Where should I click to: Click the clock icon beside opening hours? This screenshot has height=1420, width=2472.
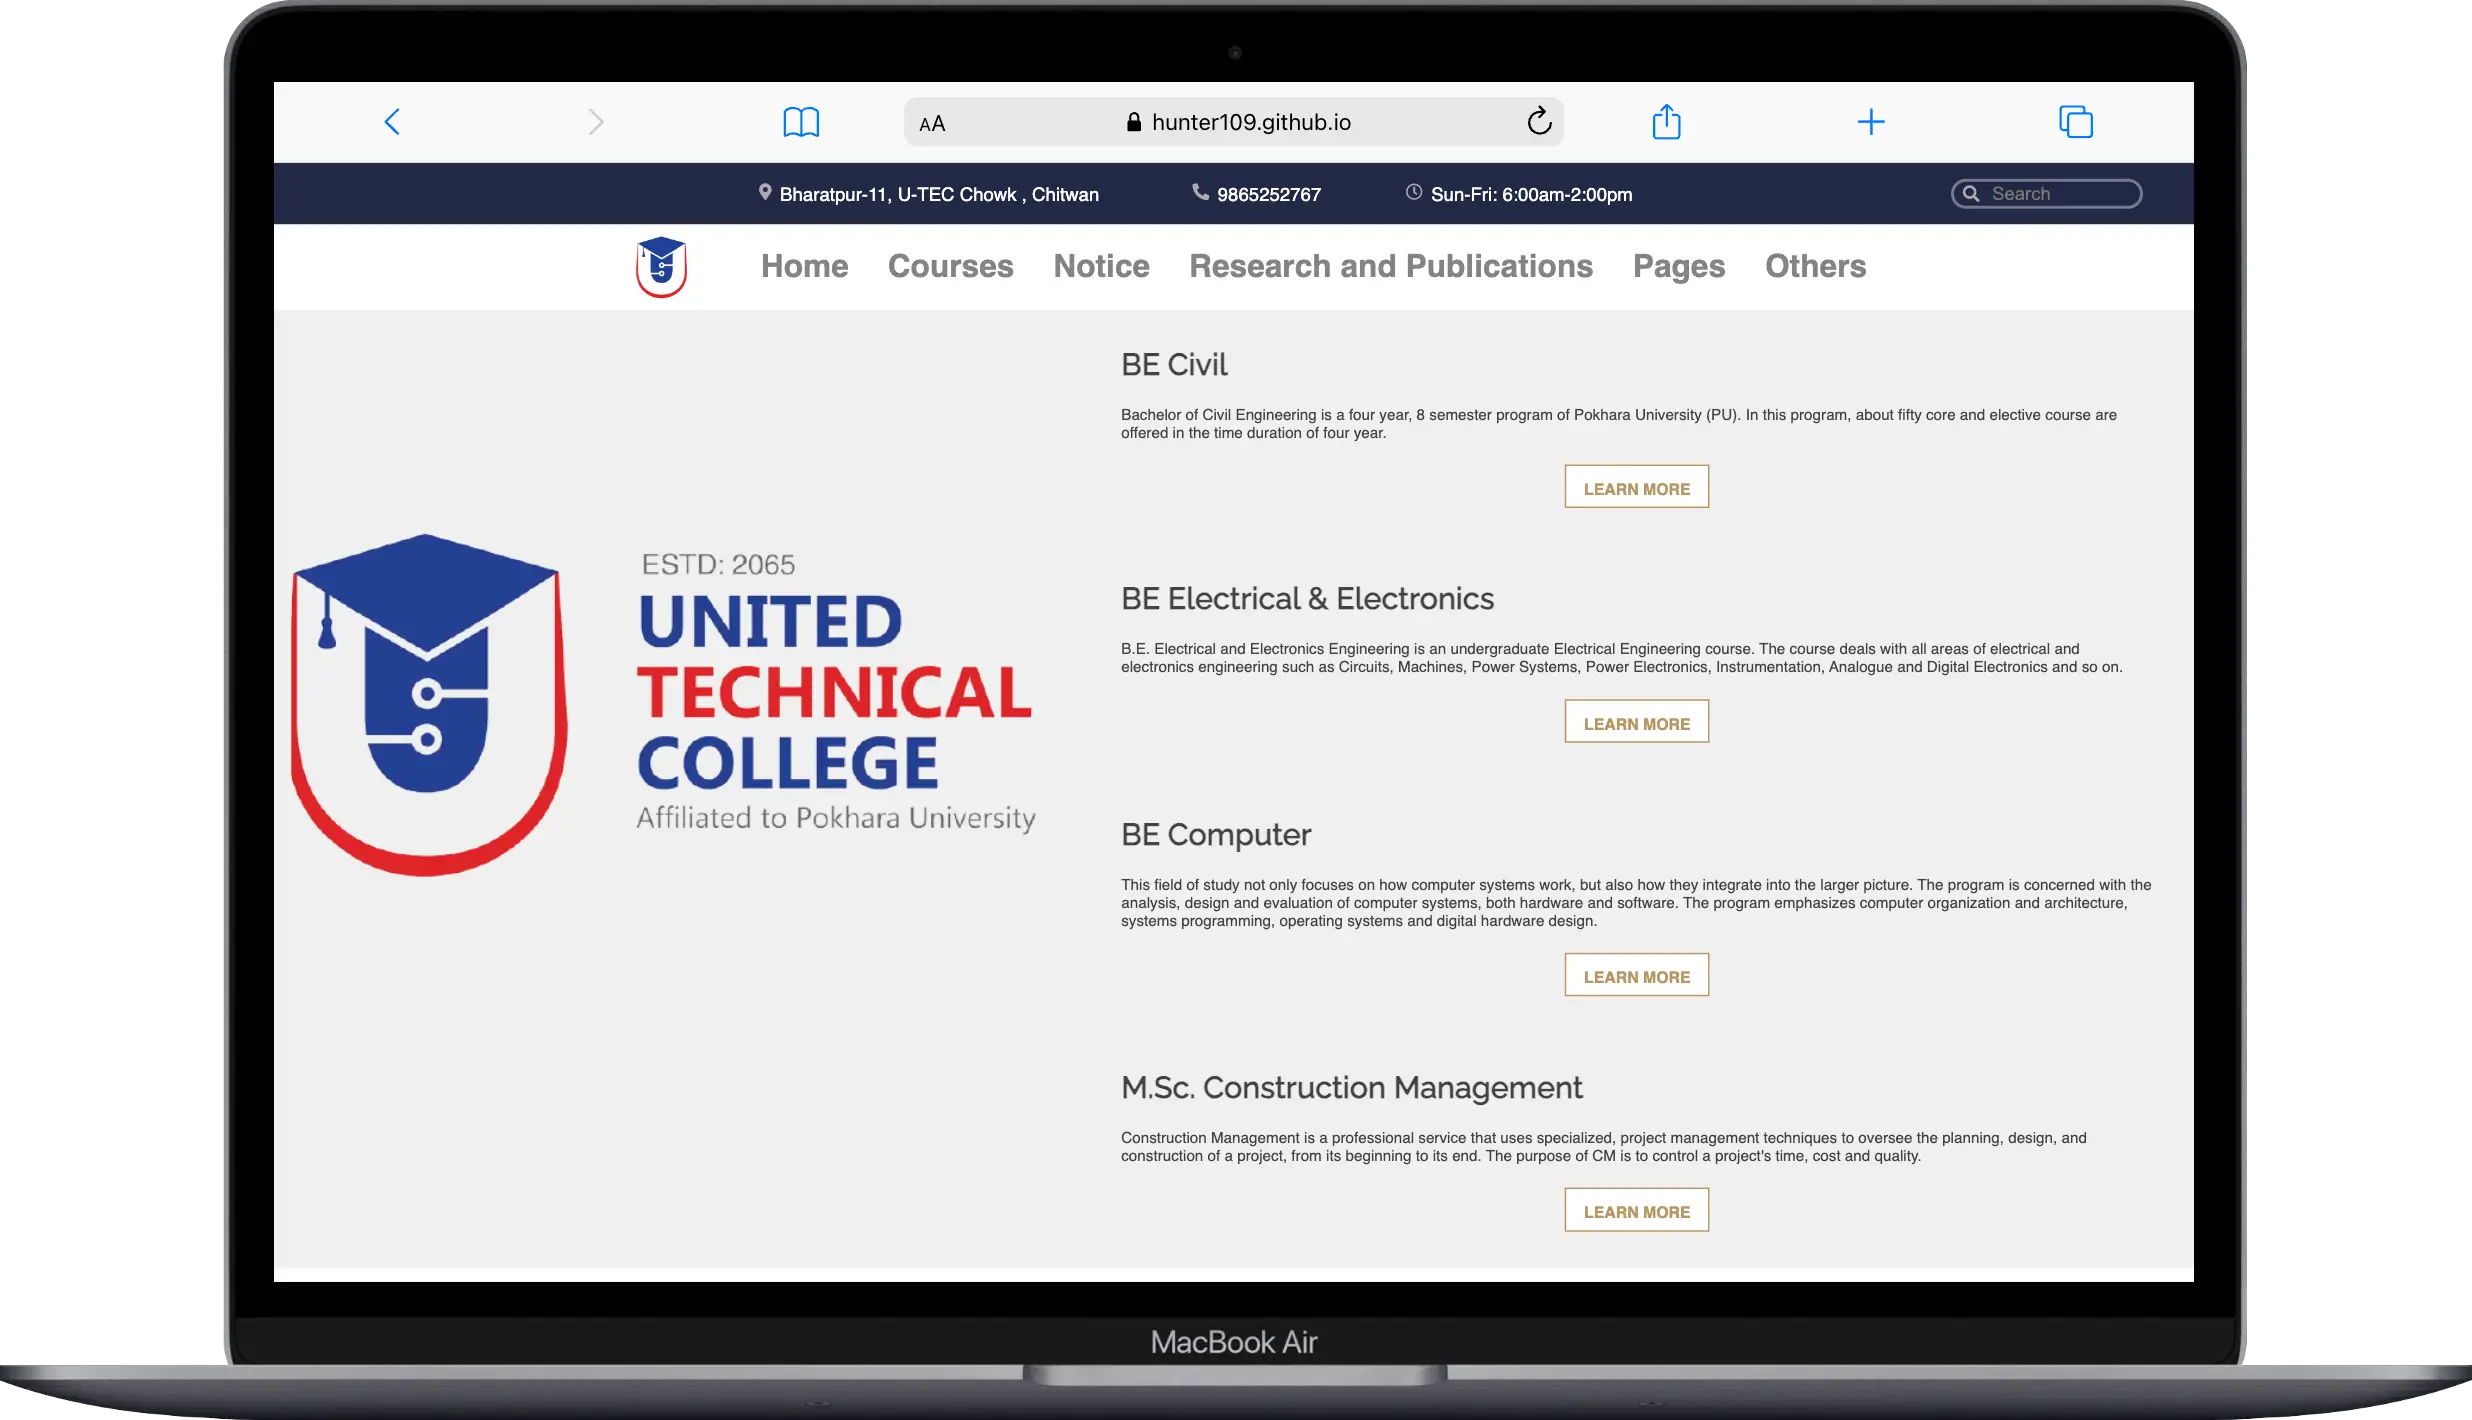tap(1413, 192)
